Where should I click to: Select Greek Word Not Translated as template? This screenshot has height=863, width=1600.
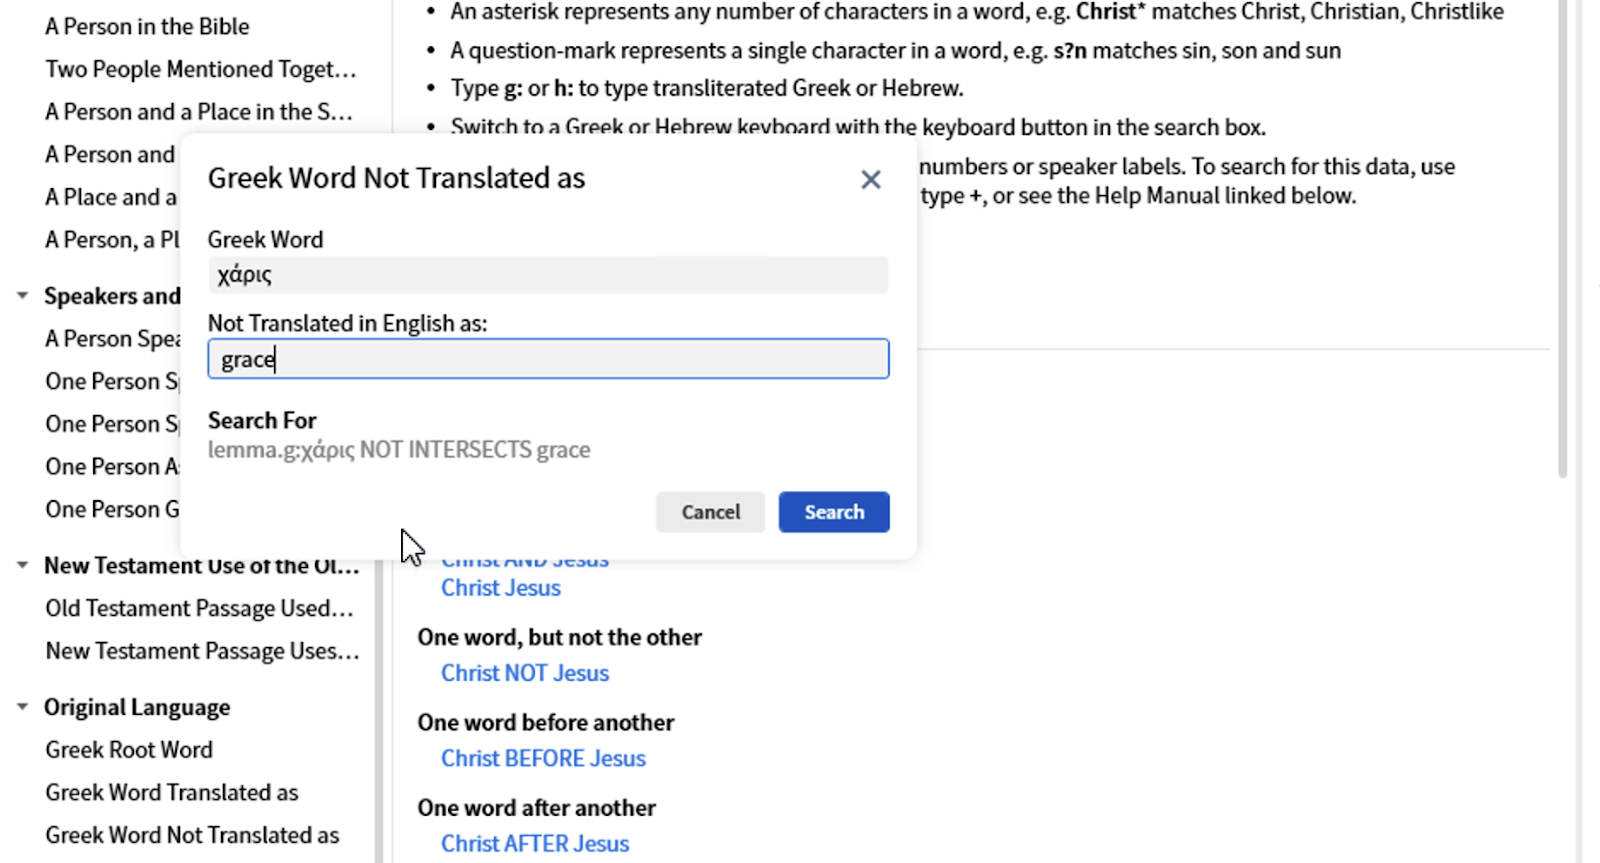tap(192, 835)
